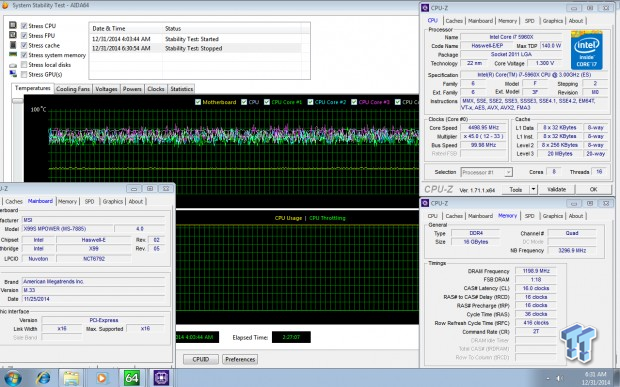The image size is (620, 387).
Task: Open Memory tab in left CPU-Z window
Action: click(67, 202)
